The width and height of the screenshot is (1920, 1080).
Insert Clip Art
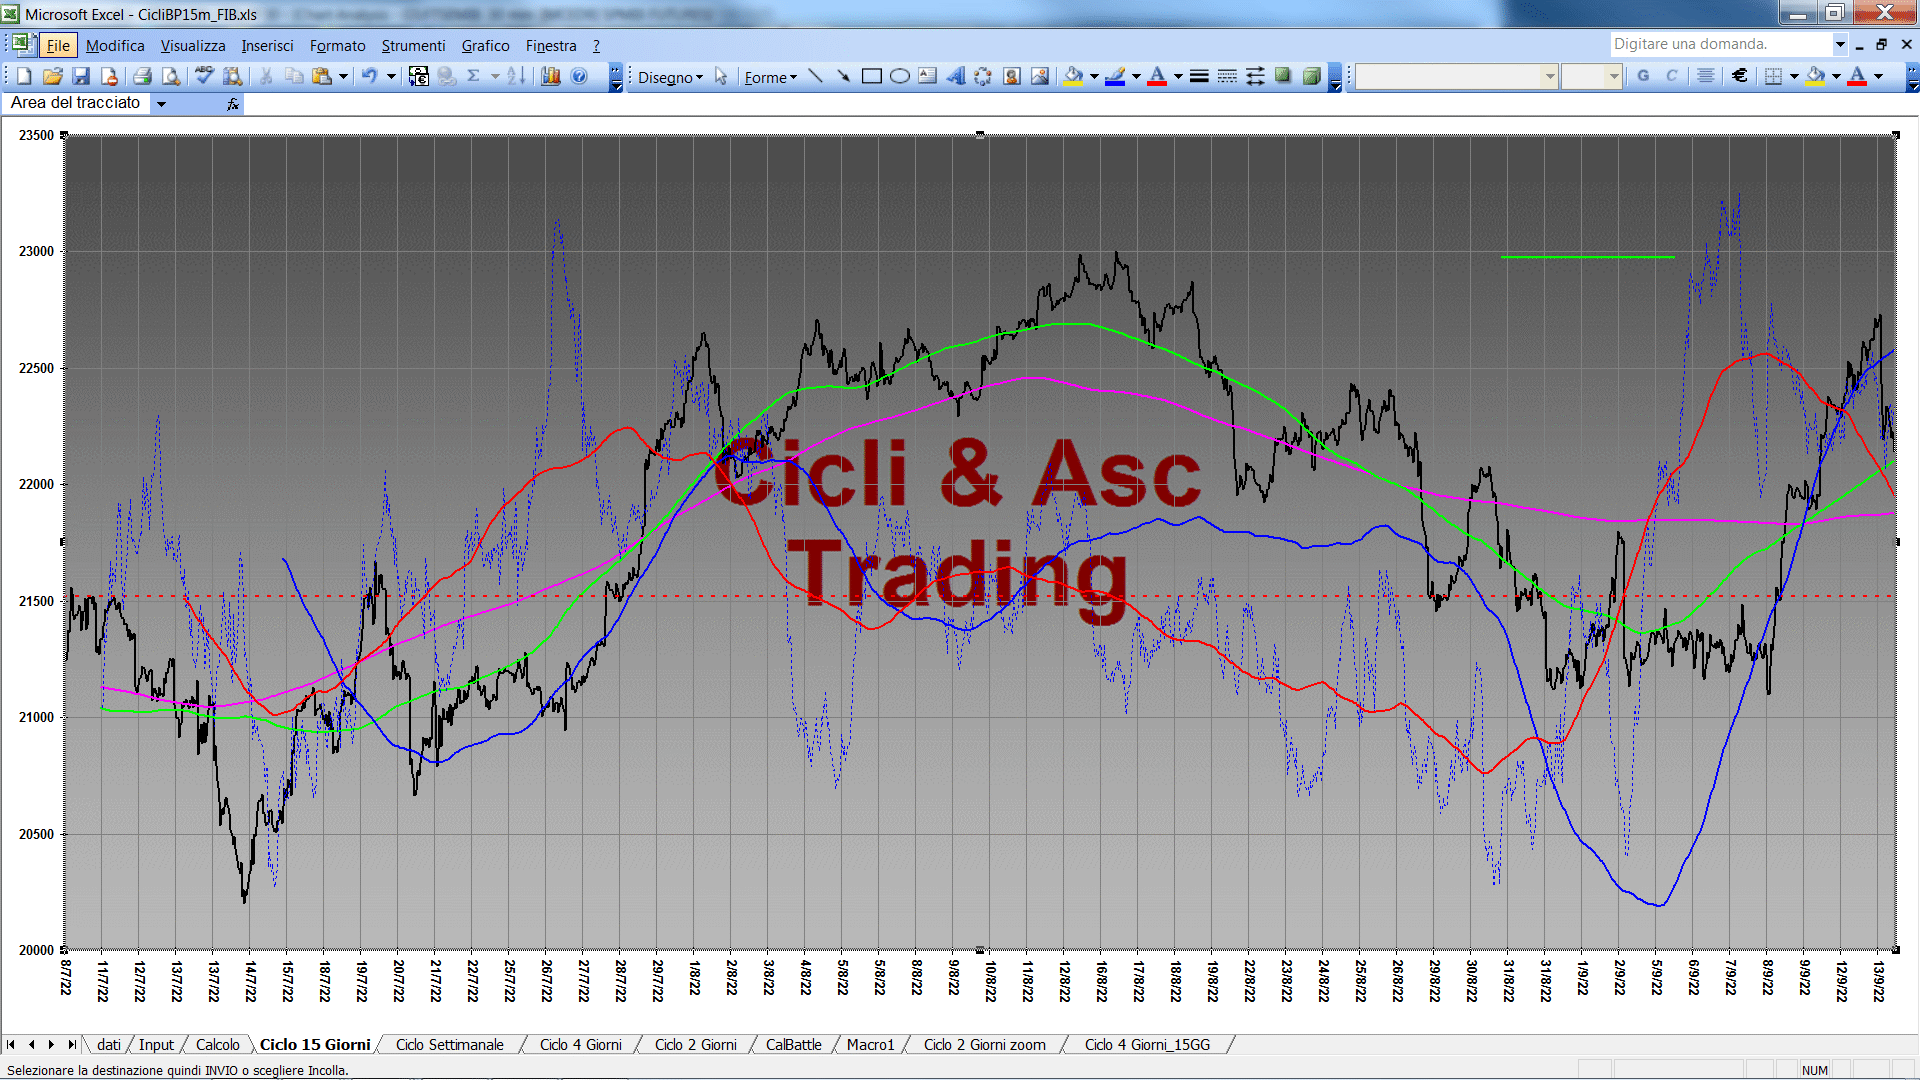coord(1012,76)
